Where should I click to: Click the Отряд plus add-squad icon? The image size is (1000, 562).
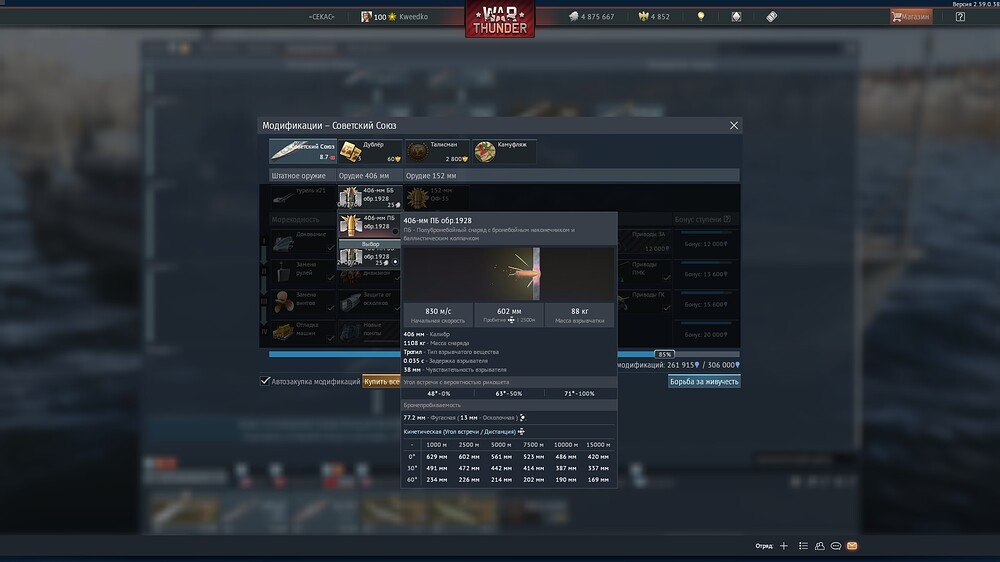click(x=784, y=546)
